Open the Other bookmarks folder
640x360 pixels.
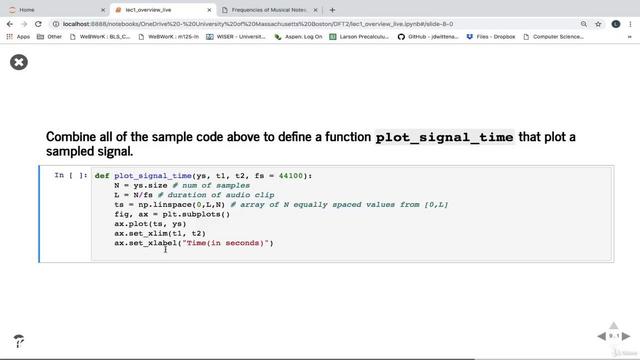point(49,37)
